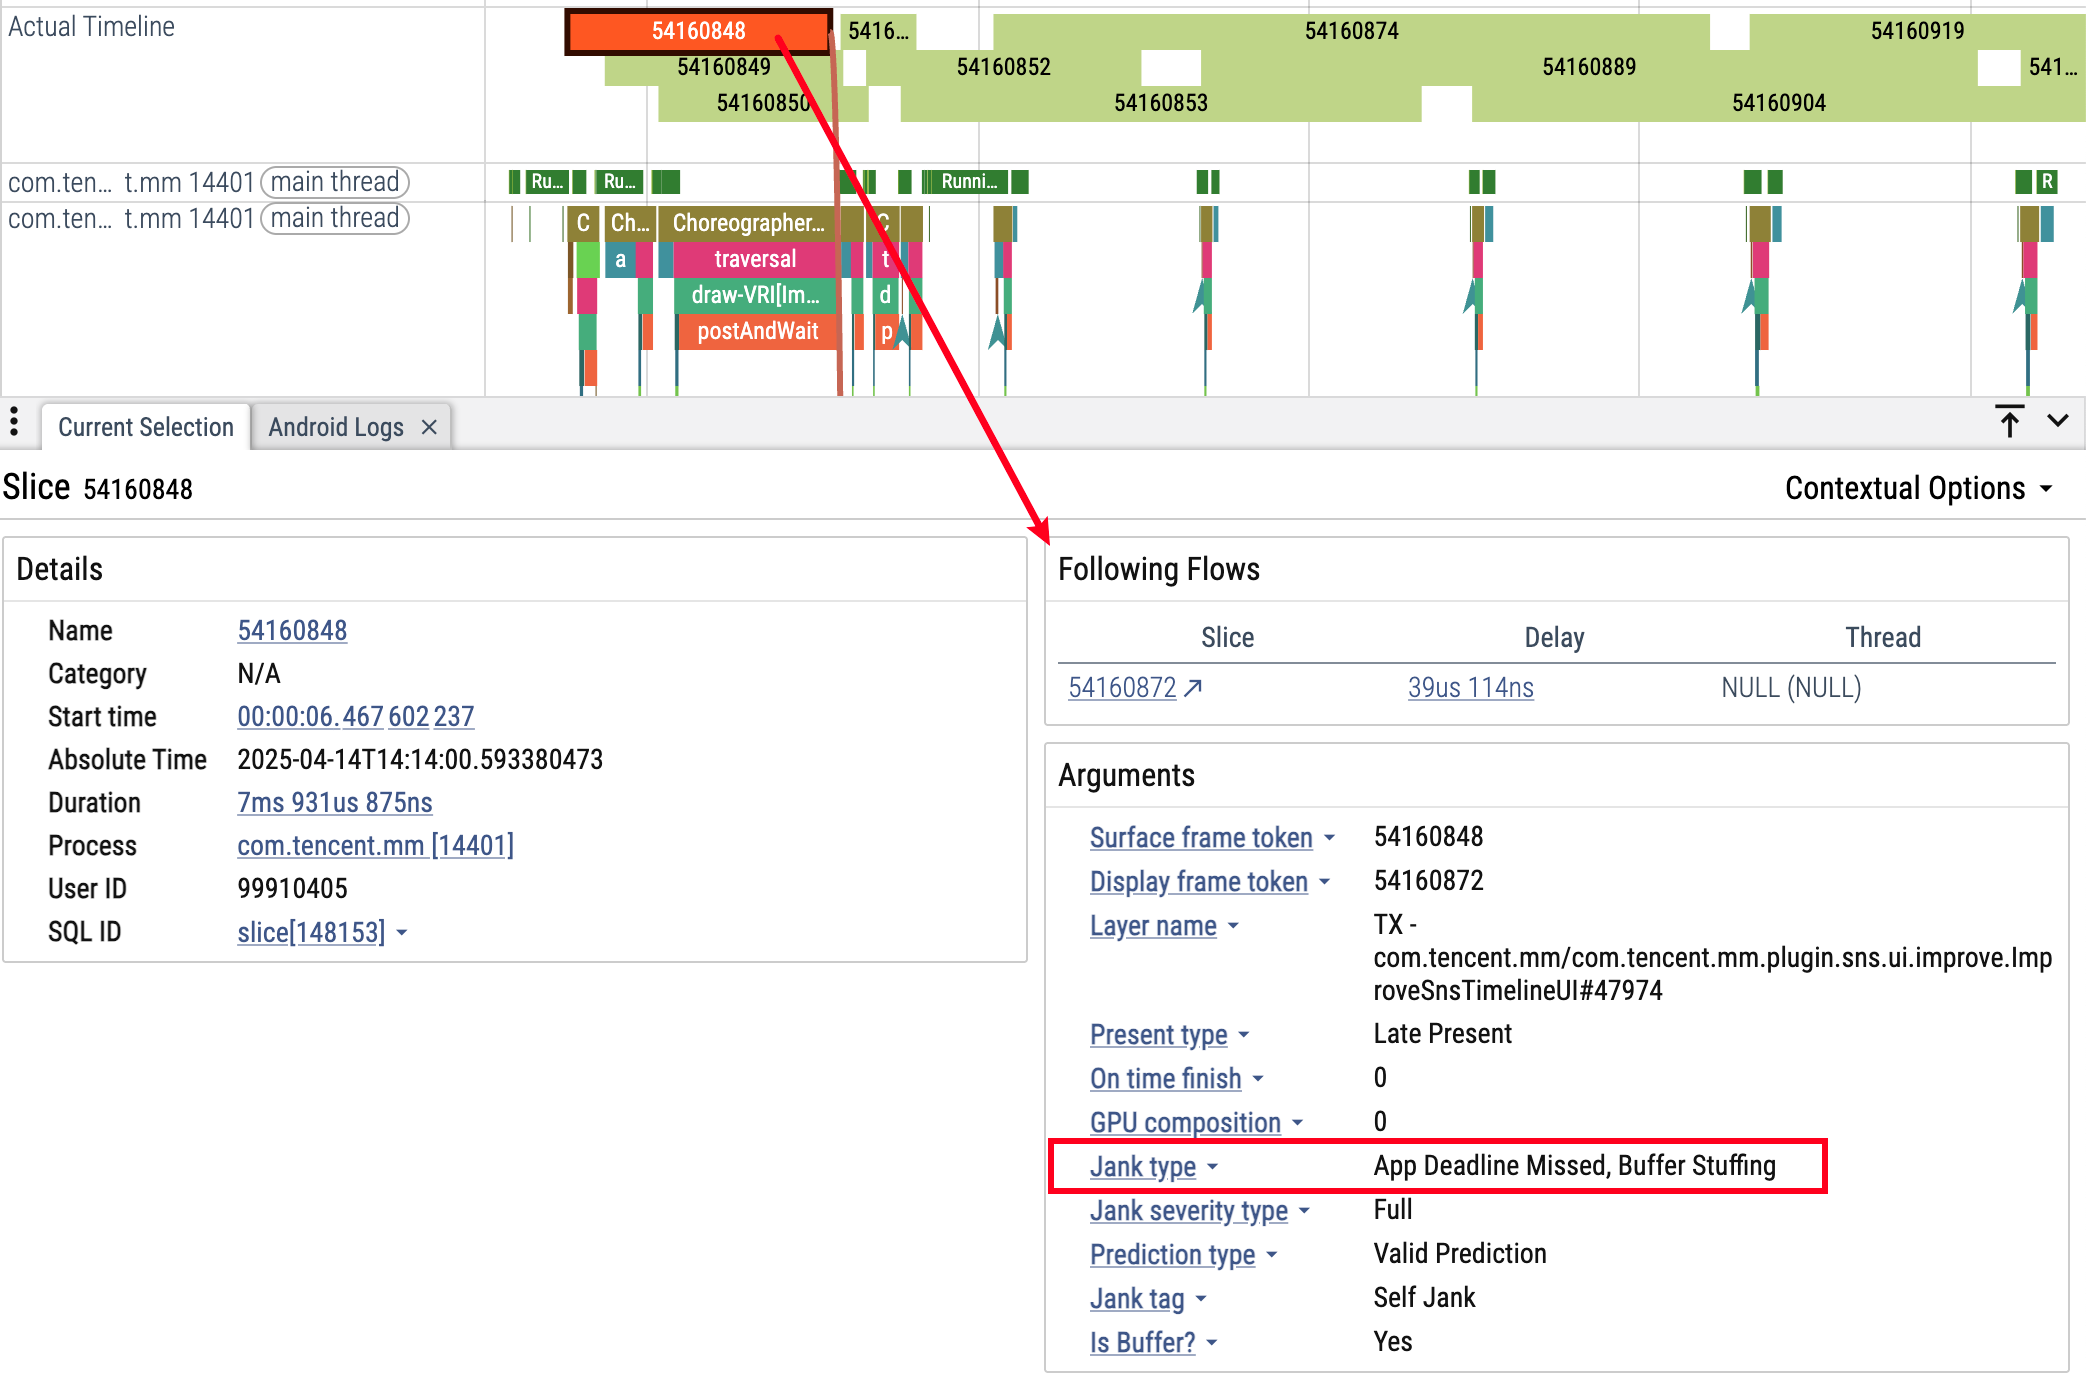Select the green frame slice 54160874
Screen dimensions: 2086x1374
pos(1351,31)
